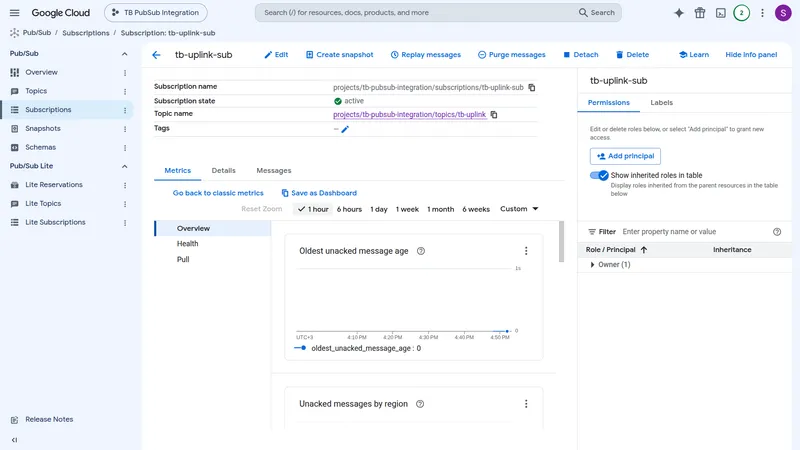Image resolution: width=800 pixels, height=450 pixels.
Task: Select the 1 hour time range
Action: 313,209
